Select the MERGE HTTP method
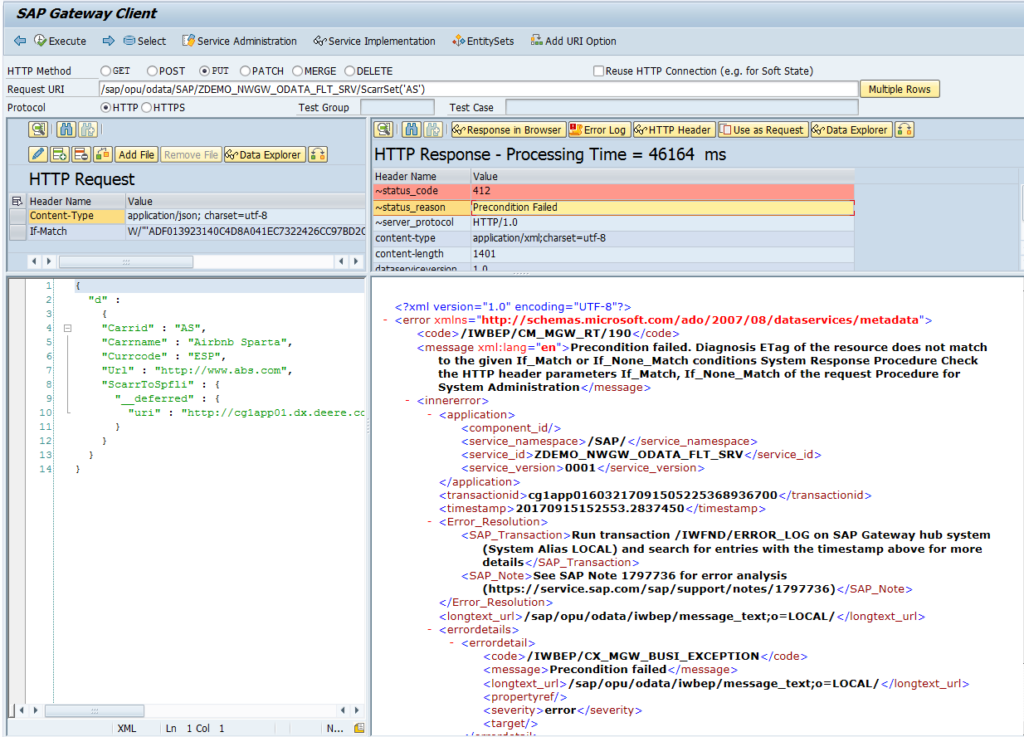This screenshot has height=737, width=1024. (x=298, y=71)
